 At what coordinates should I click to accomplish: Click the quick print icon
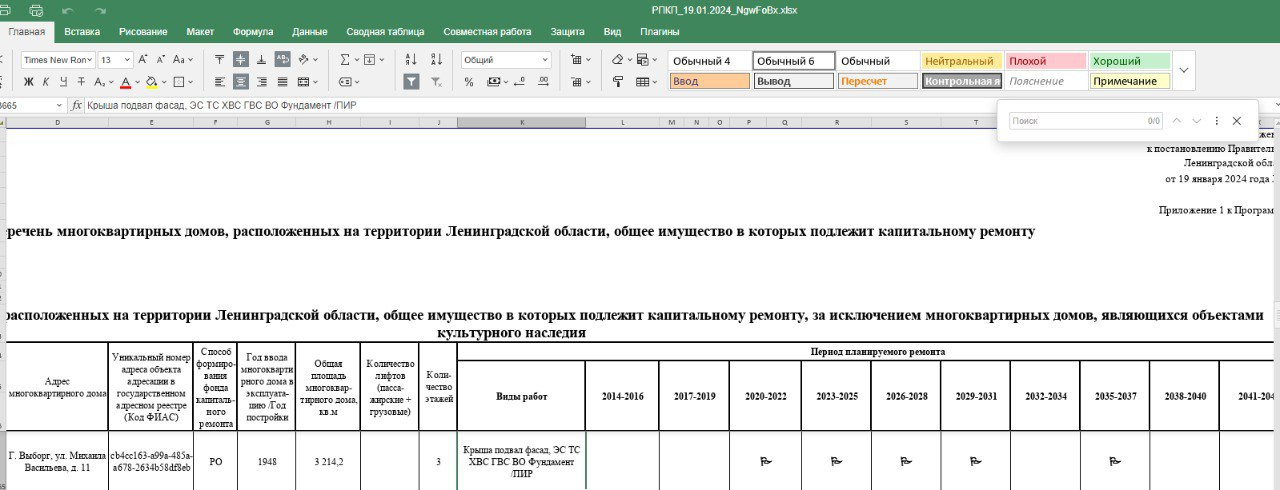pos(36,10)
